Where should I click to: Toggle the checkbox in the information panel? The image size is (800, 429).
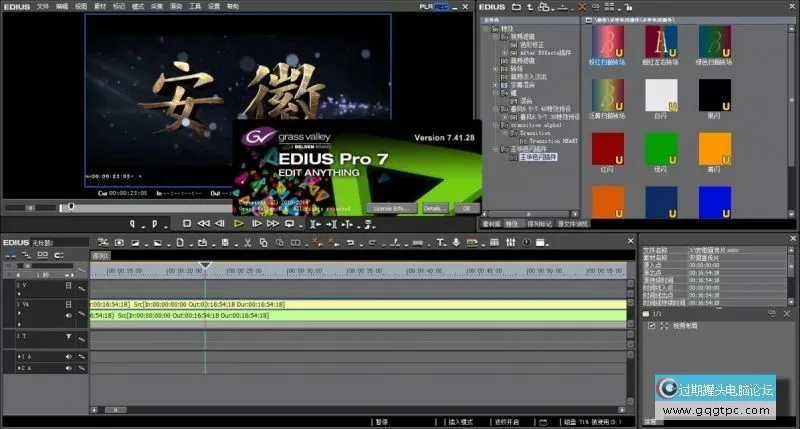(651, 326)
